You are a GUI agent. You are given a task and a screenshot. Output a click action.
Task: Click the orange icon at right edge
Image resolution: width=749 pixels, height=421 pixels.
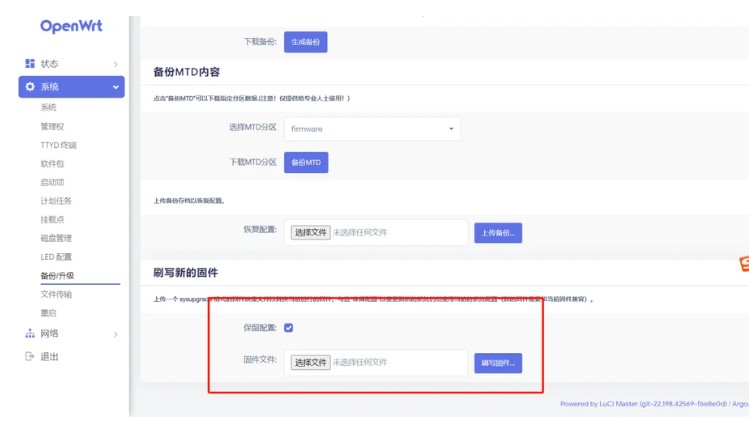coord(743,264)
